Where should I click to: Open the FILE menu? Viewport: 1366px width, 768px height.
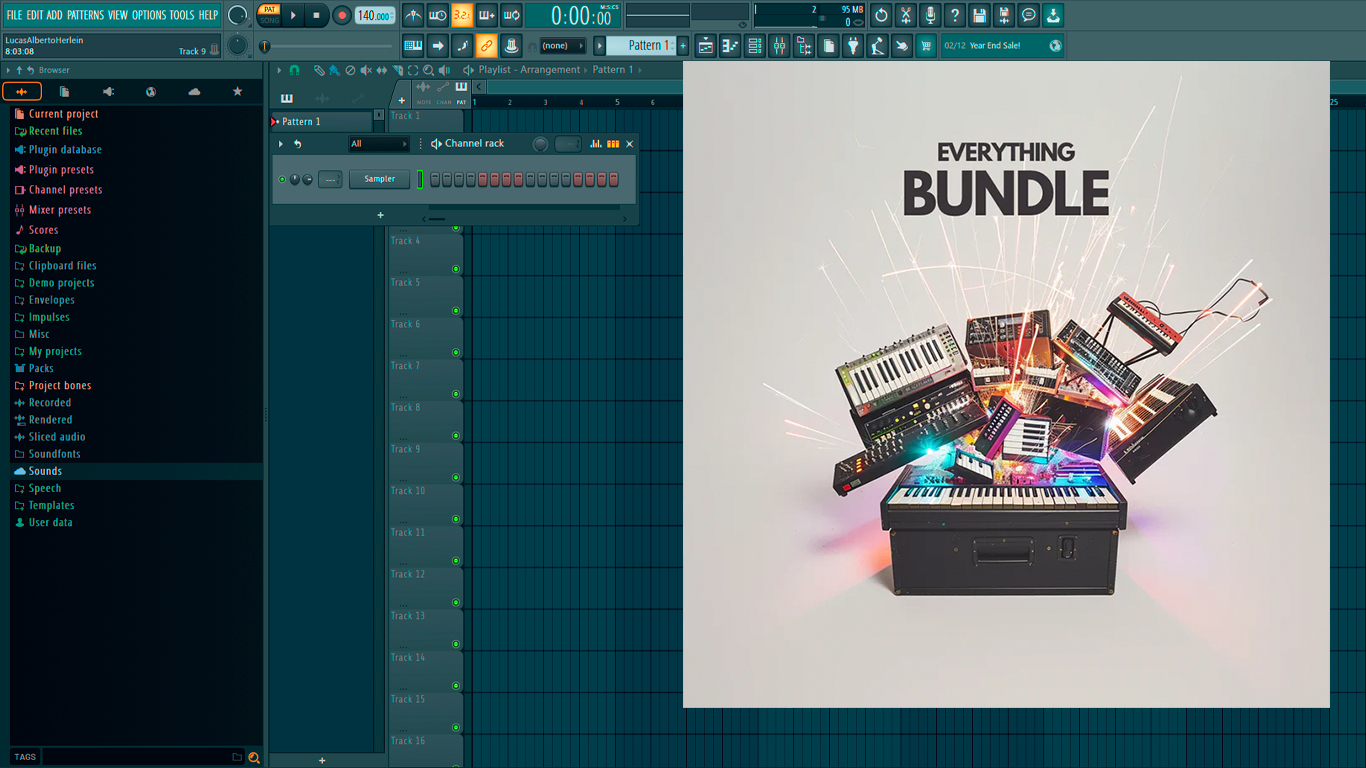pyautogui.click(x=14, y=15)
